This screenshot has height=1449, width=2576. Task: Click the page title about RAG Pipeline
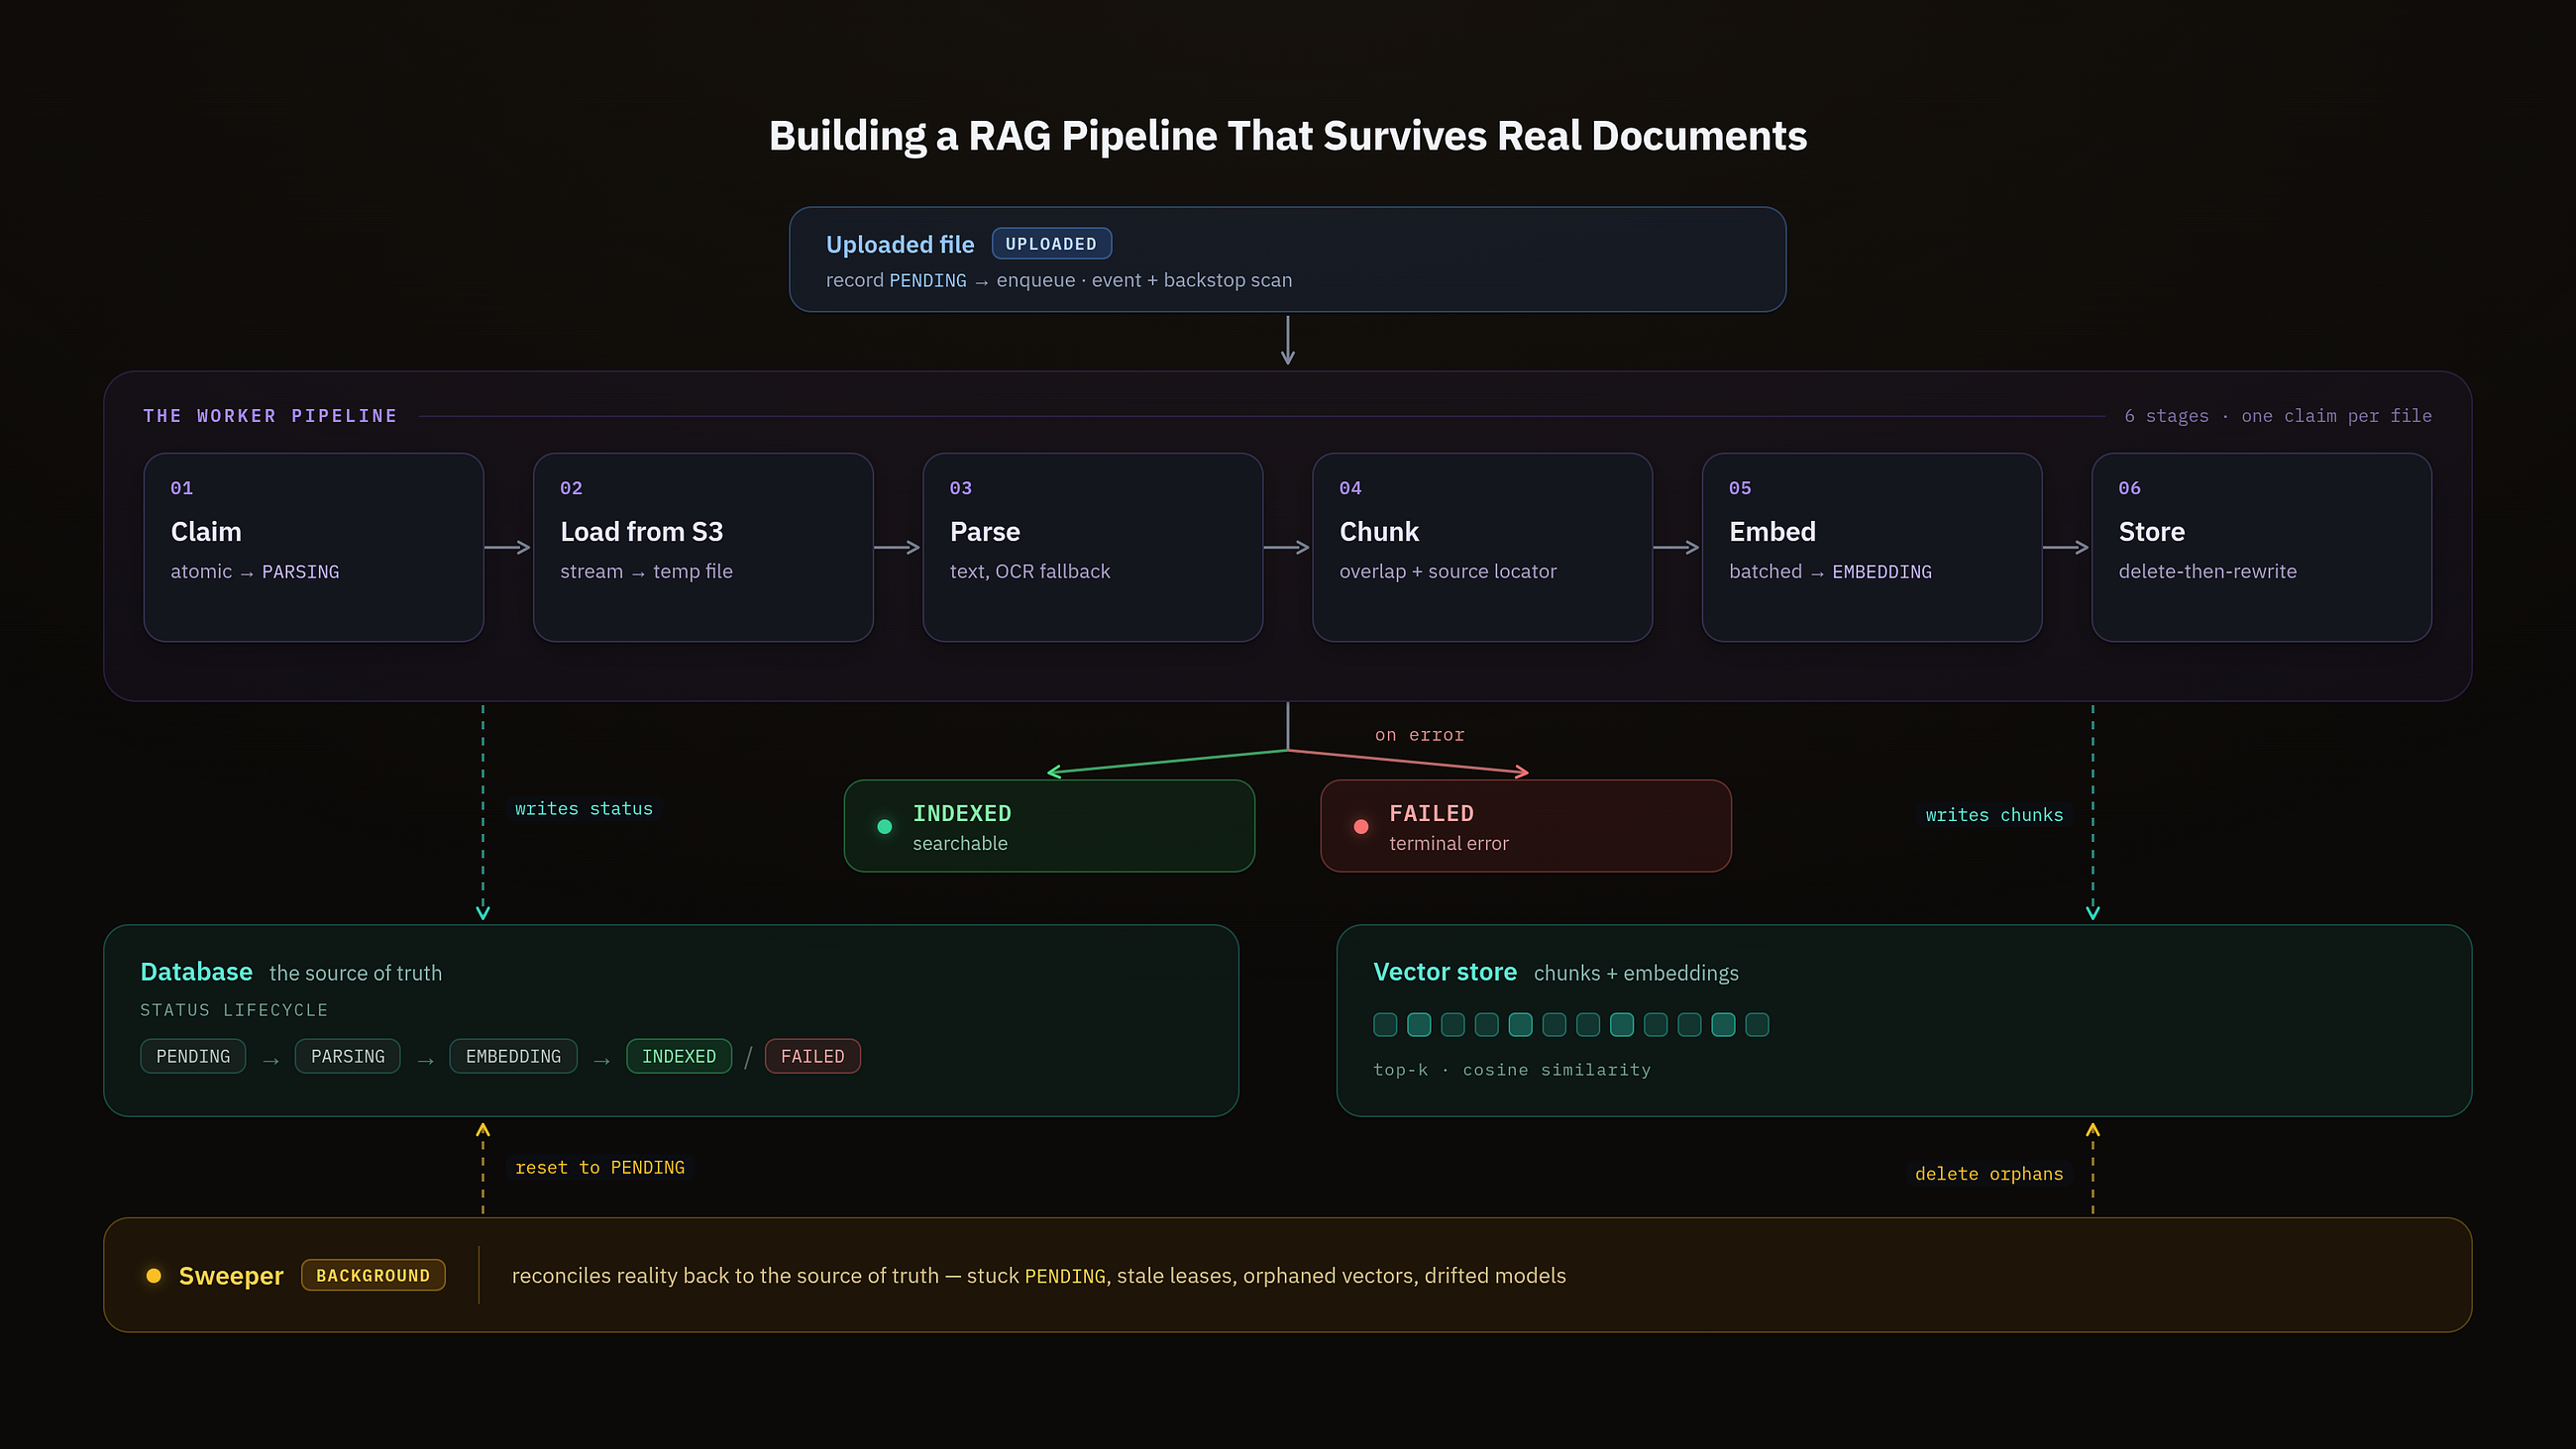point(1288,136)
